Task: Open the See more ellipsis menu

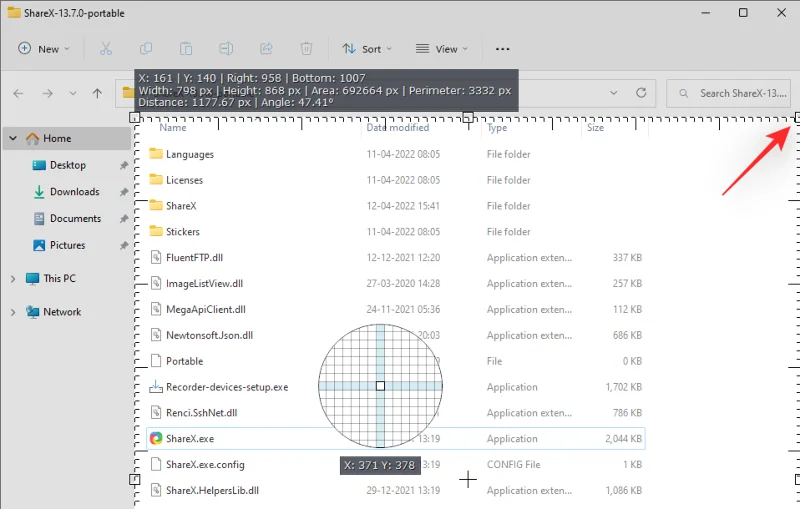Action: point(503,49)
